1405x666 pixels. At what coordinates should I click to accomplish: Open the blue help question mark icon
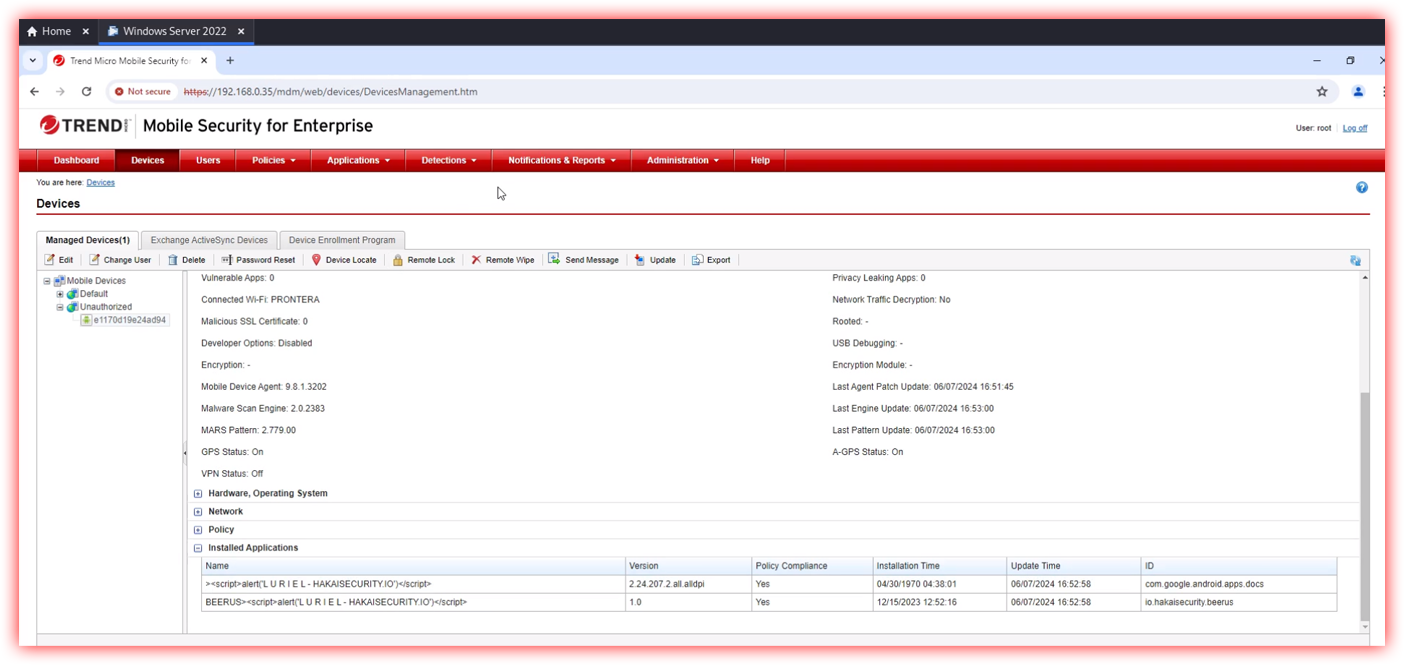pos(1361,187)
